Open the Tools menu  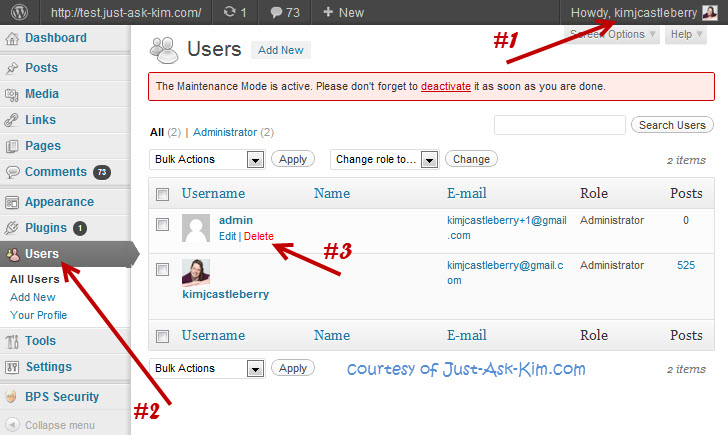click(x=40, y=341)
